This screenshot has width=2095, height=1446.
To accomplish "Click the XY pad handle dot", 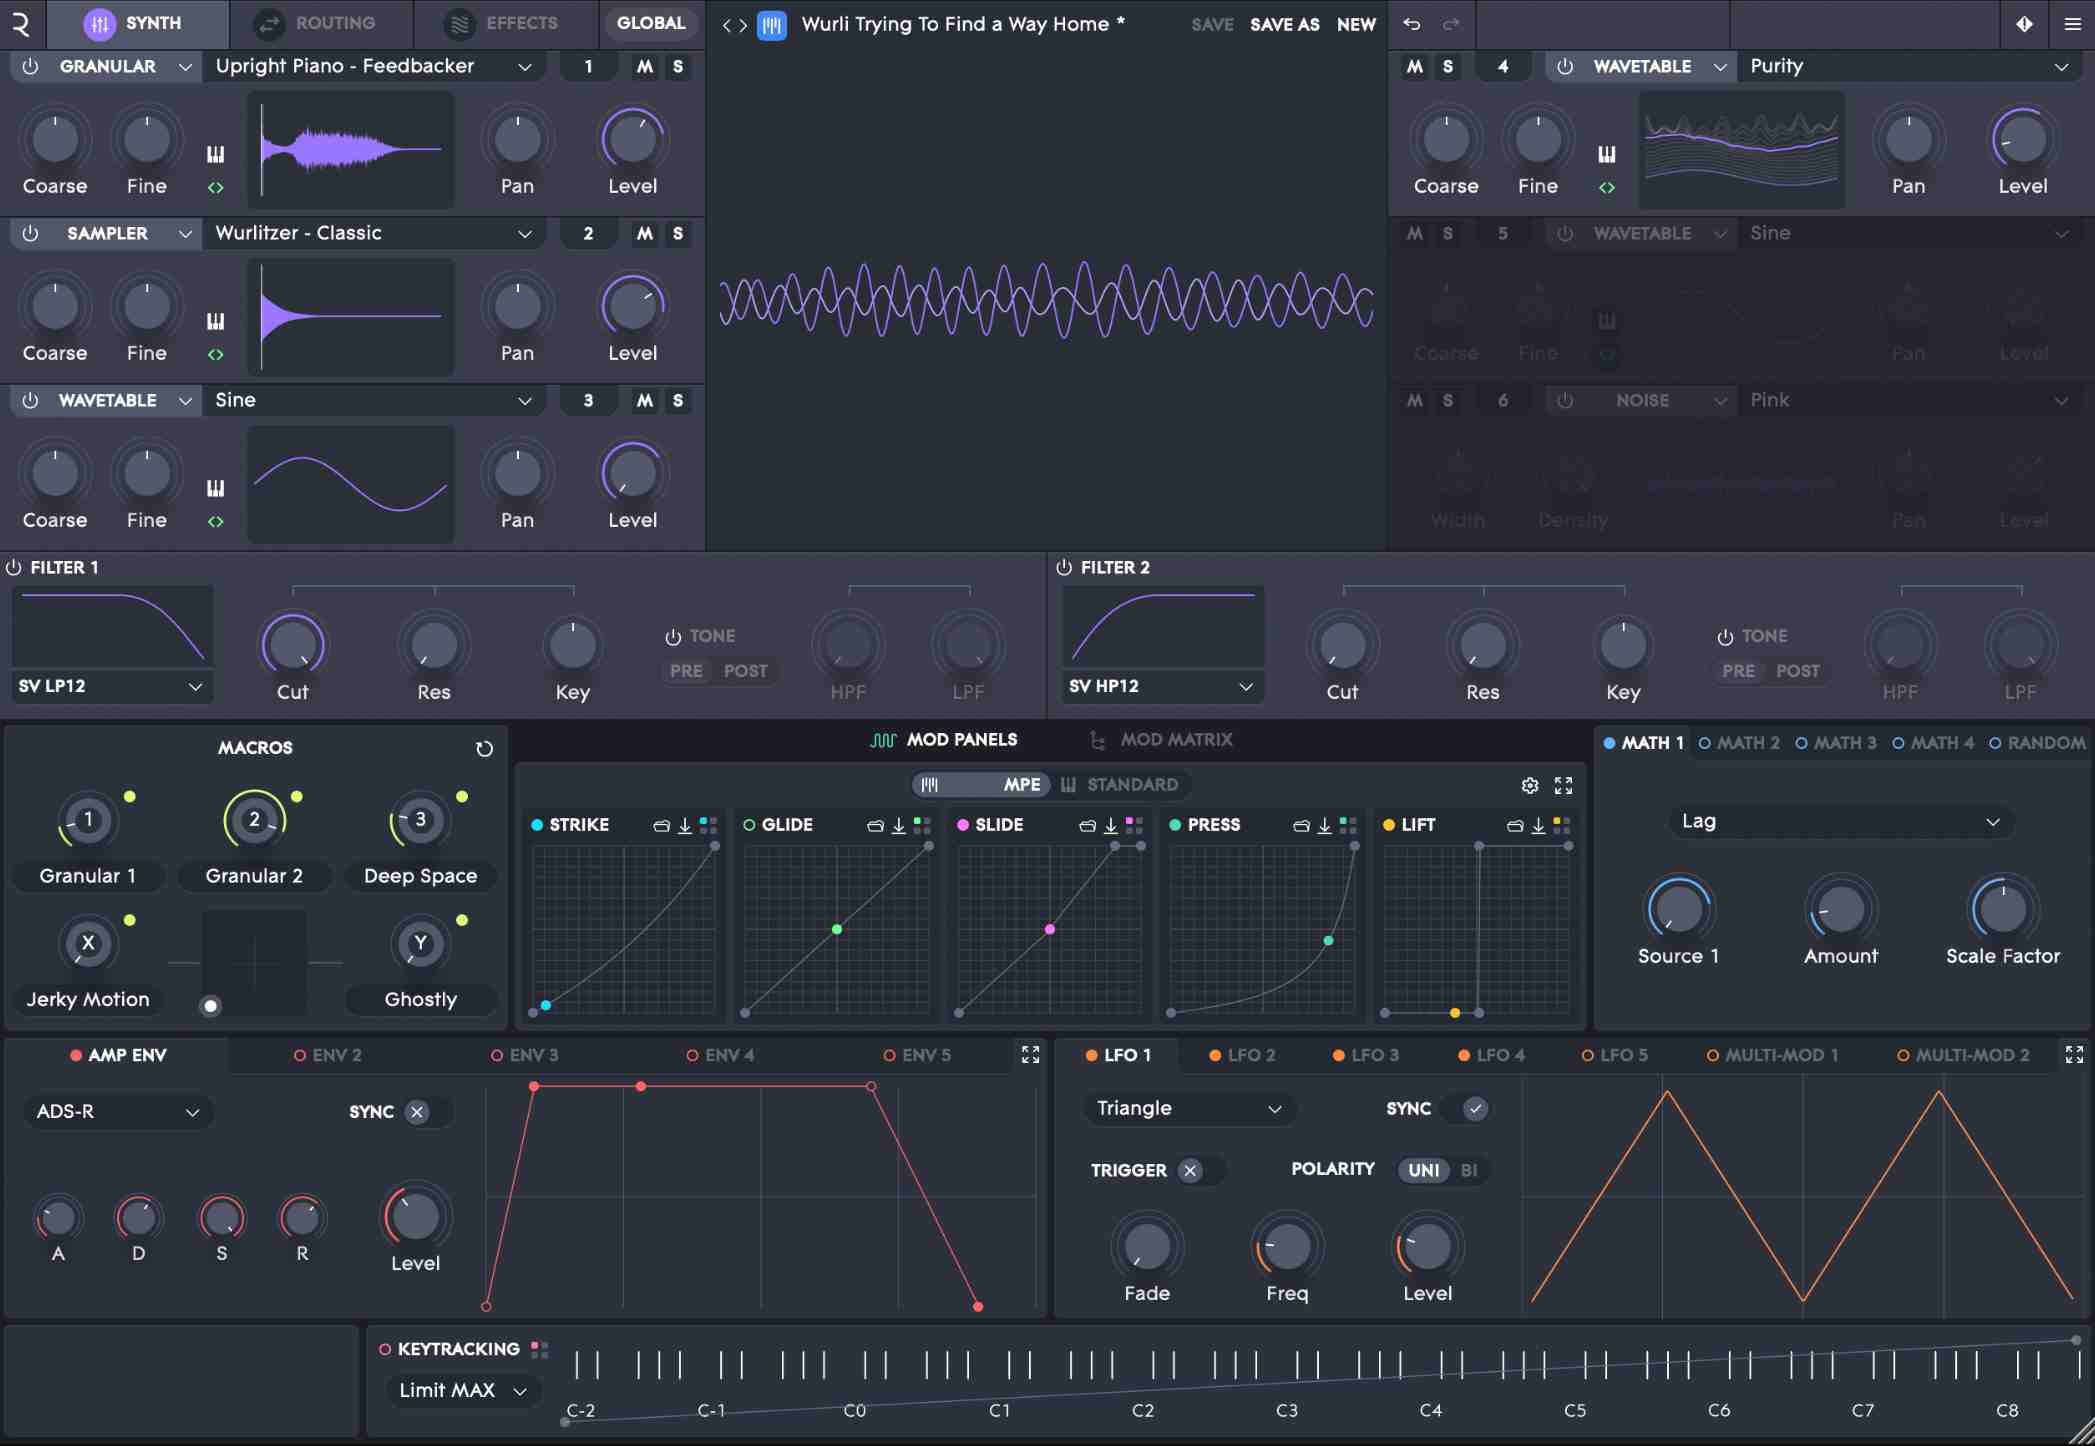I will pyautogui.click(x=210, y=1006).
